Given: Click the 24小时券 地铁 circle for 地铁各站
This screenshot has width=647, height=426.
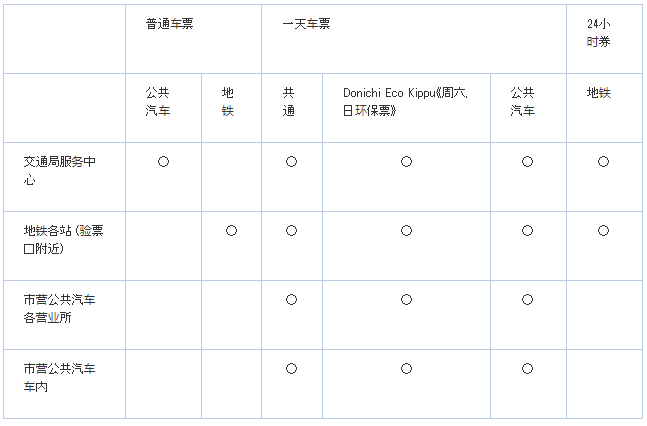Looking at the screenshot, I should coord(603,230).
